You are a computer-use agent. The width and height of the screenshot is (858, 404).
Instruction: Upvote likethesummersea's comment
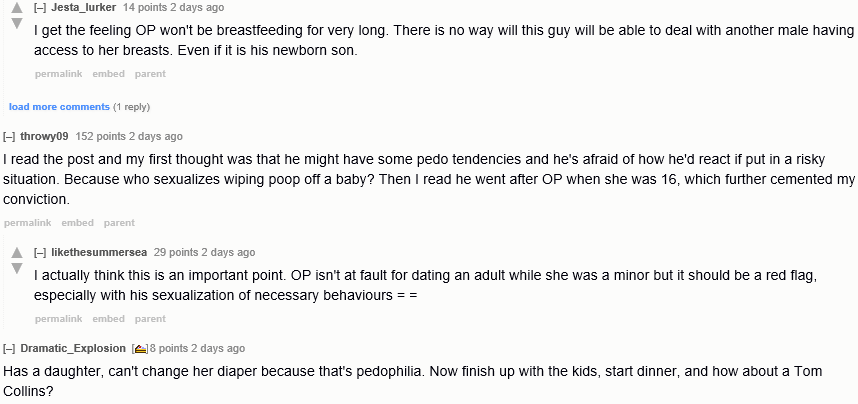pos(16,253)
